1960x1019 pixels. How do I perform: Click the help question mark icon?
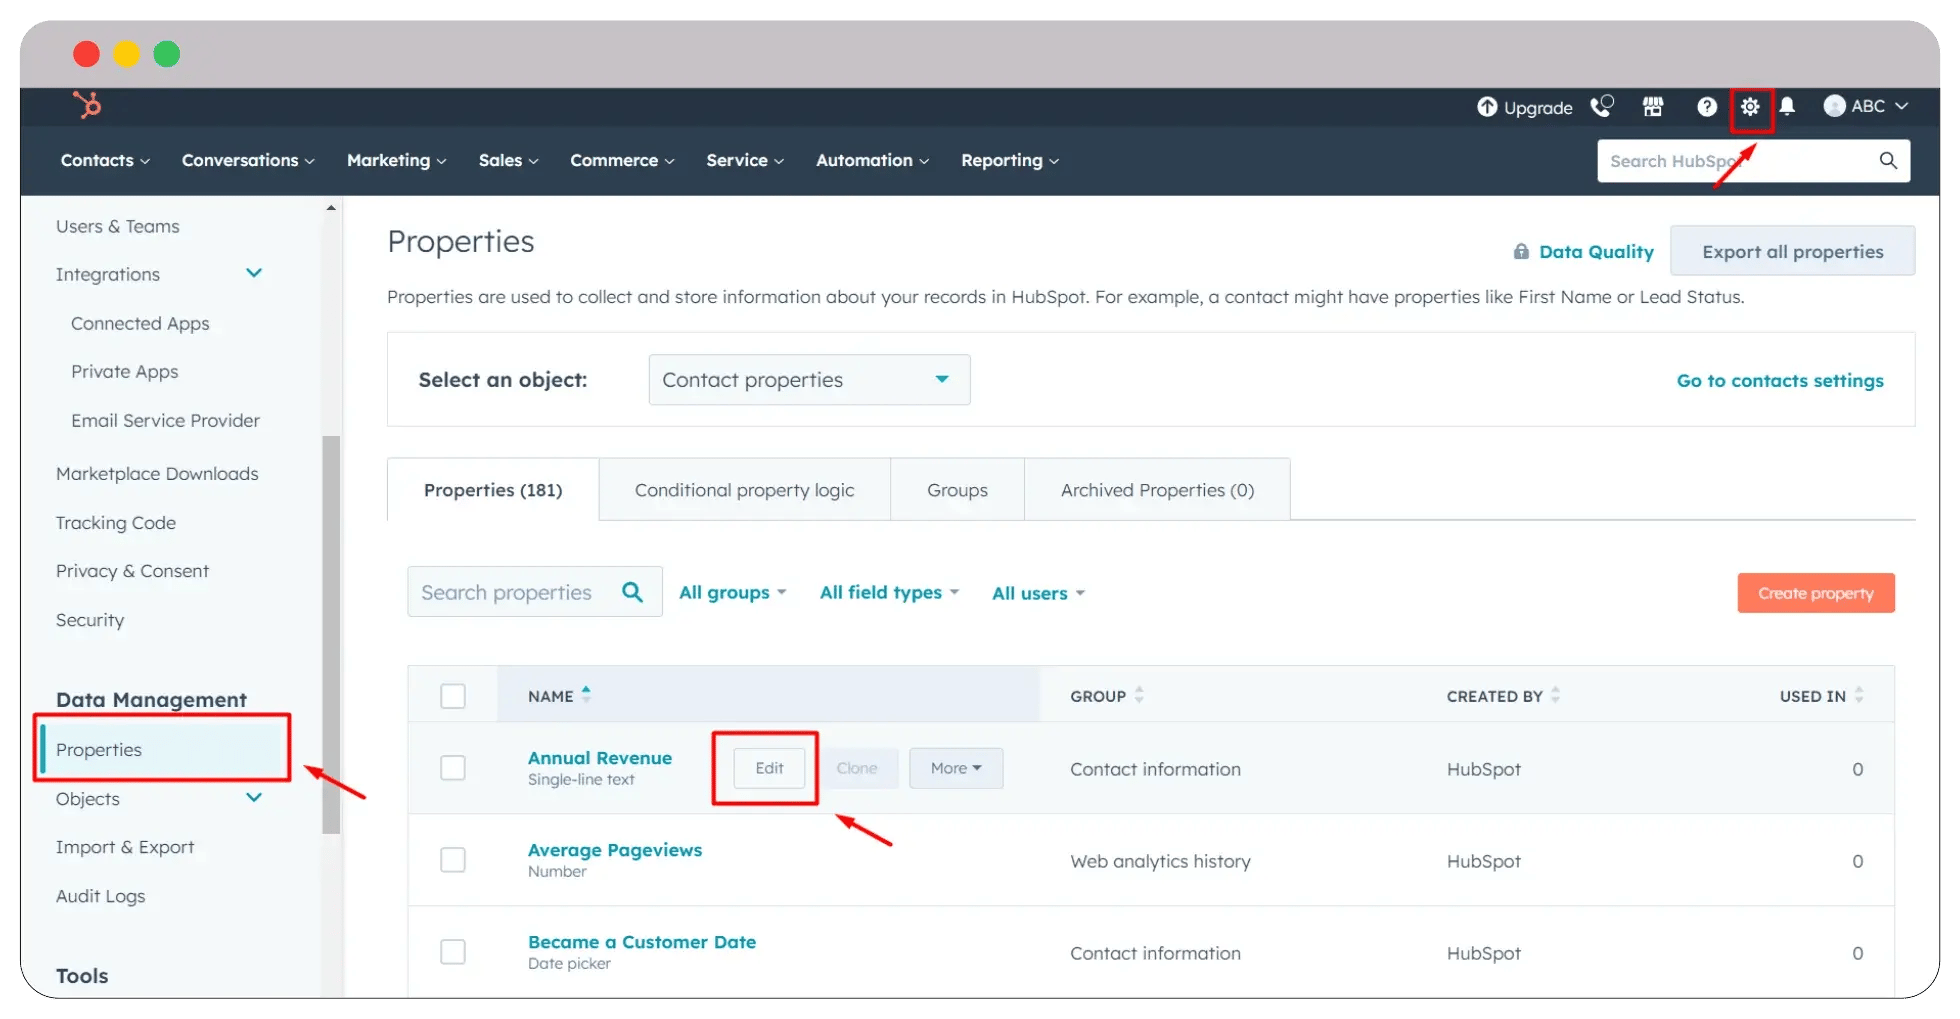(x=1707, y=107)
